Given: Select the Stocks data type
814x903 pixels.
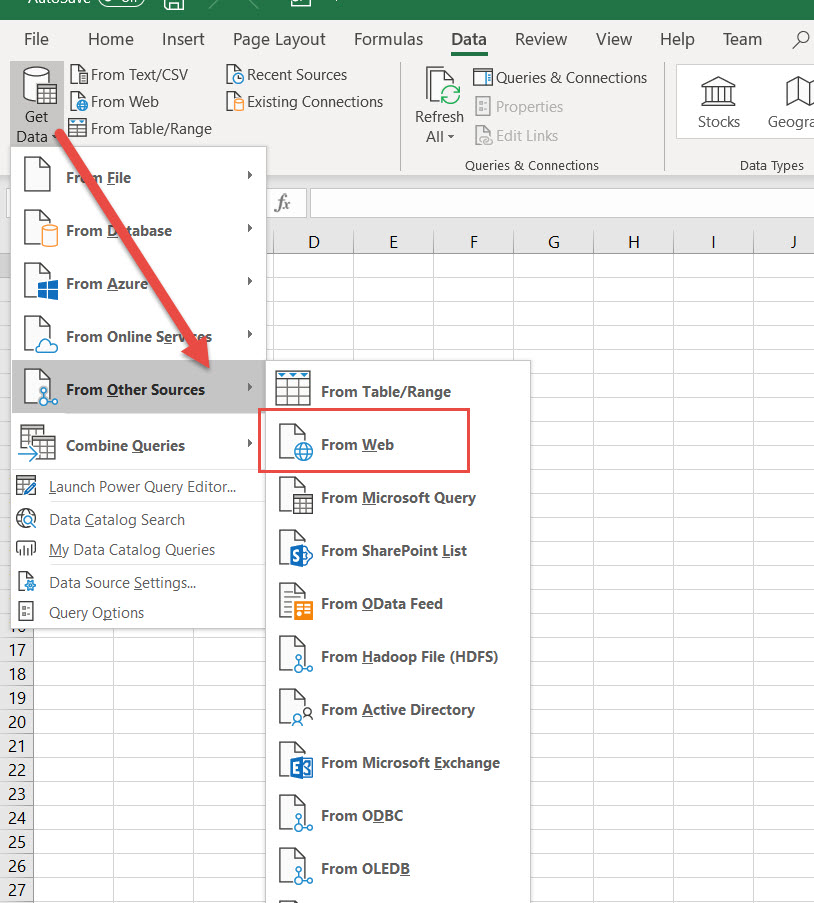Looking at the screenshot, I should [x=718, y=103].
